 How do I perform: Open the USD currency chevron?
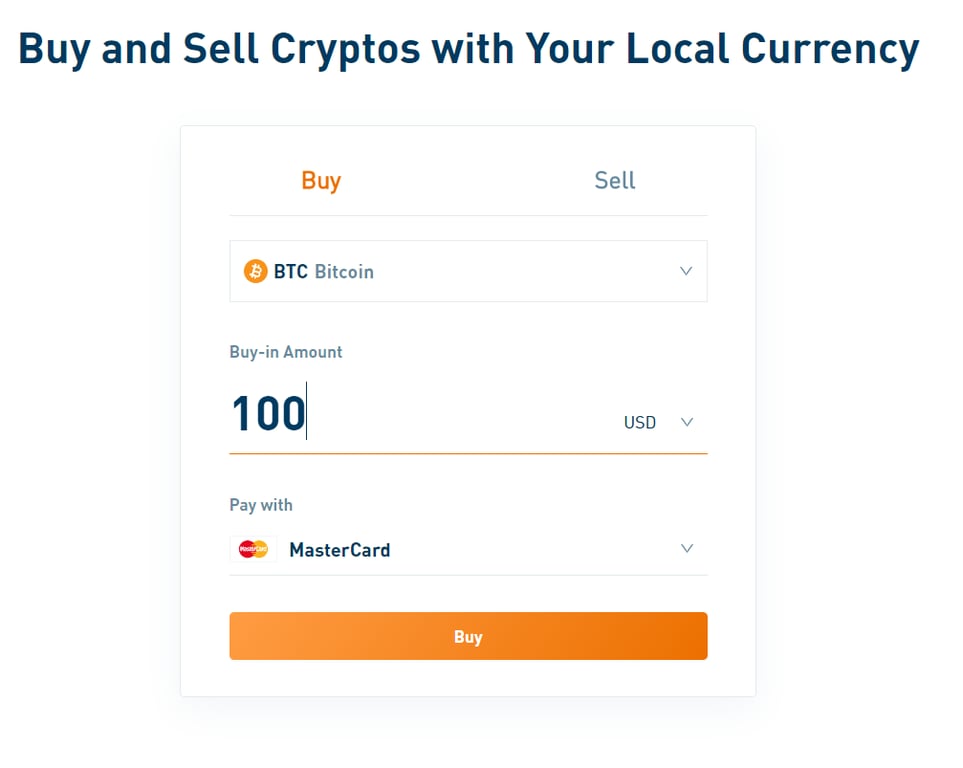tap(687, 422)
